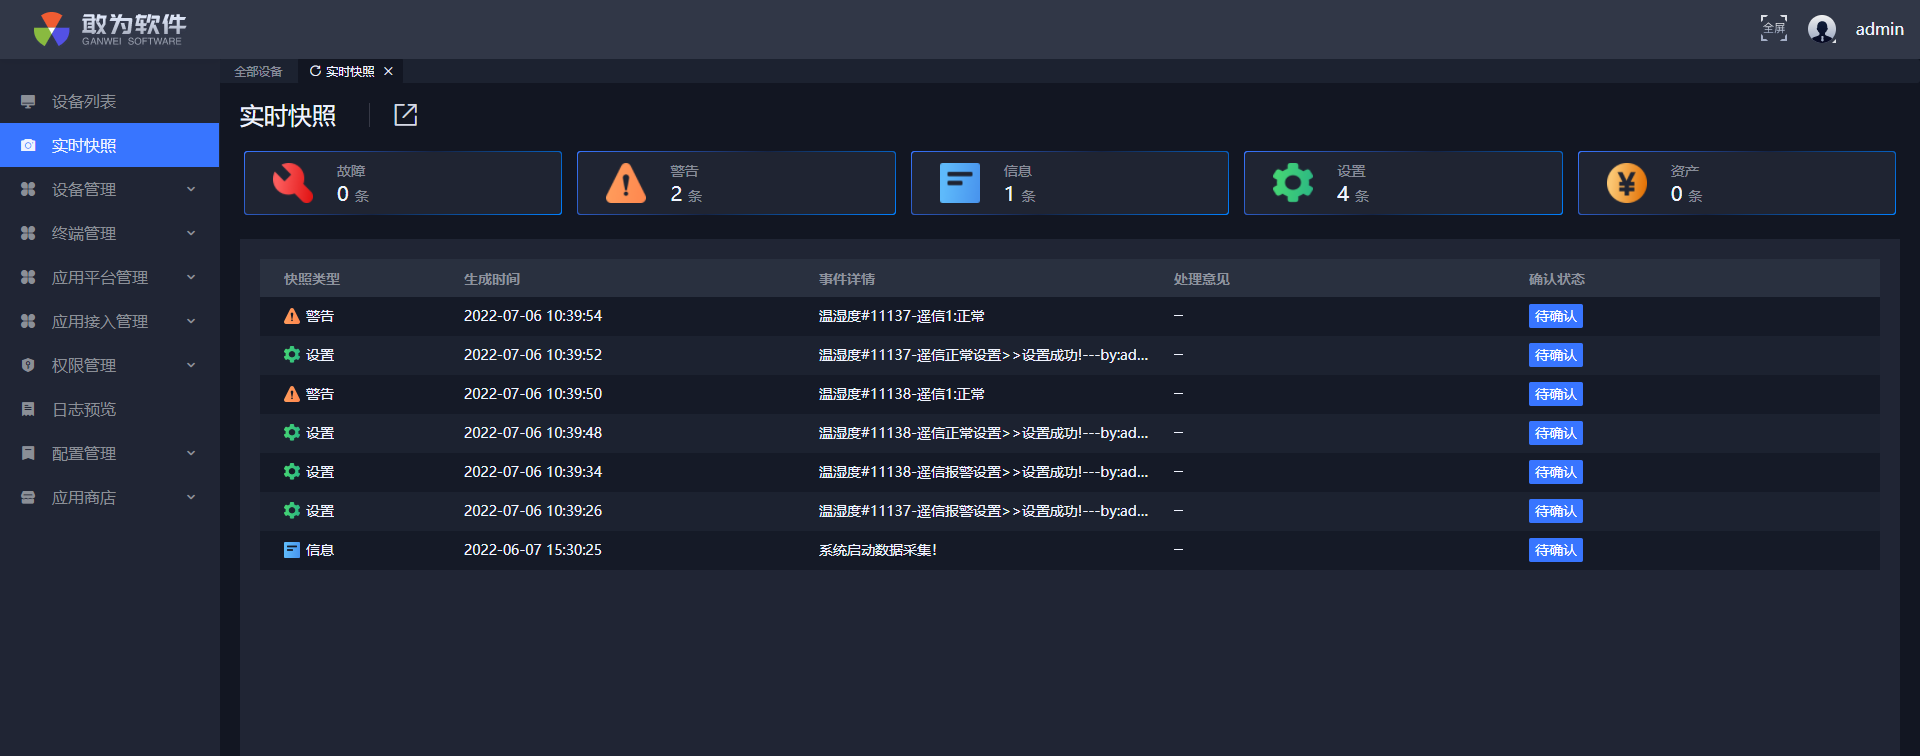Refresh icon on the 实时快照 tab
The width and height of the screenshot is (1920, 756).
click(x=315, y=71)
